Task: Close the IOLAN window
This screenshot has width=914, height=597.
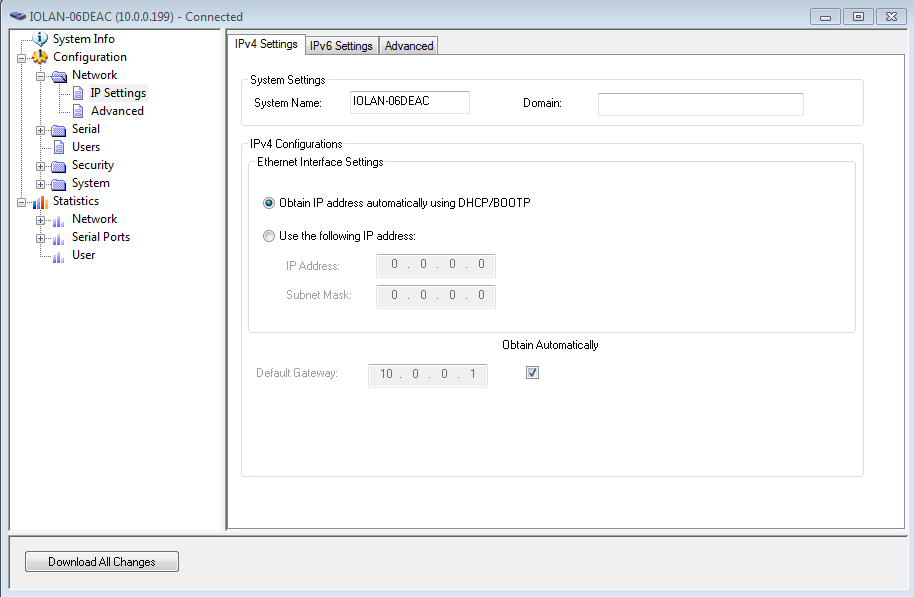Action: [x=891, y=17]
